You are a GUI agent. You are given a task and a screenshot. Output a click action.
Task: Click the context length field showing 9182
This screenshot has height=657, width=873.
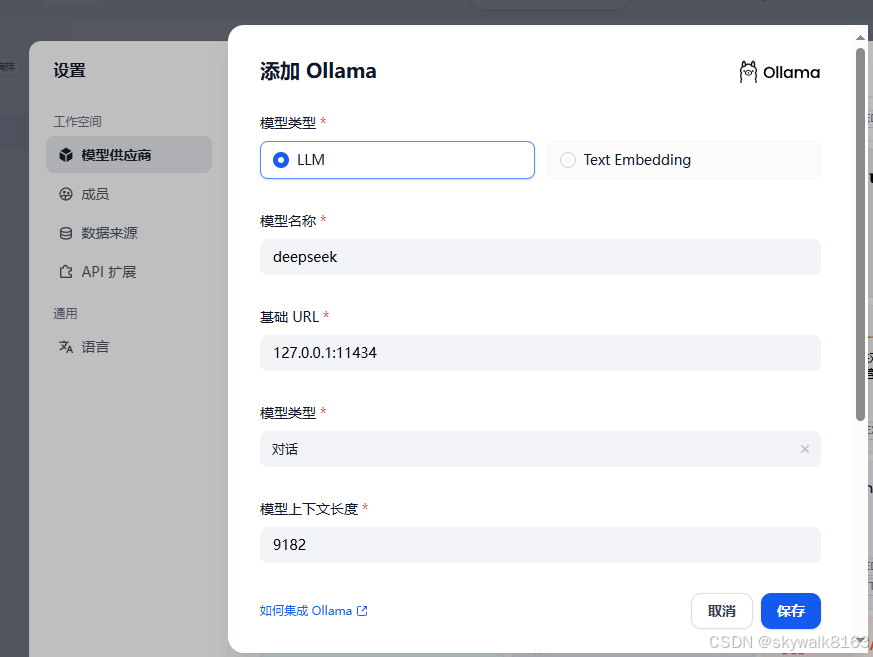(540, 545)
